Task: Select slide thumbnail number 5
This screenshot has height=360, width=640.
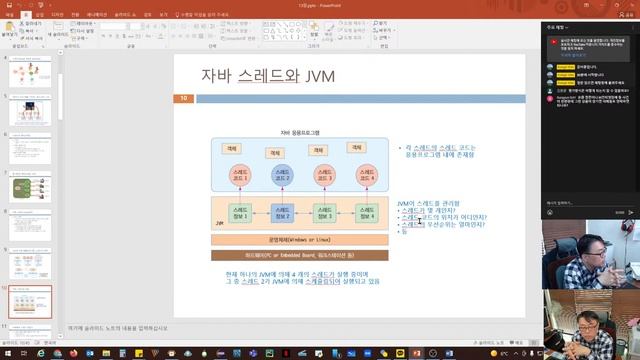Action: click(x=30, y=110)
